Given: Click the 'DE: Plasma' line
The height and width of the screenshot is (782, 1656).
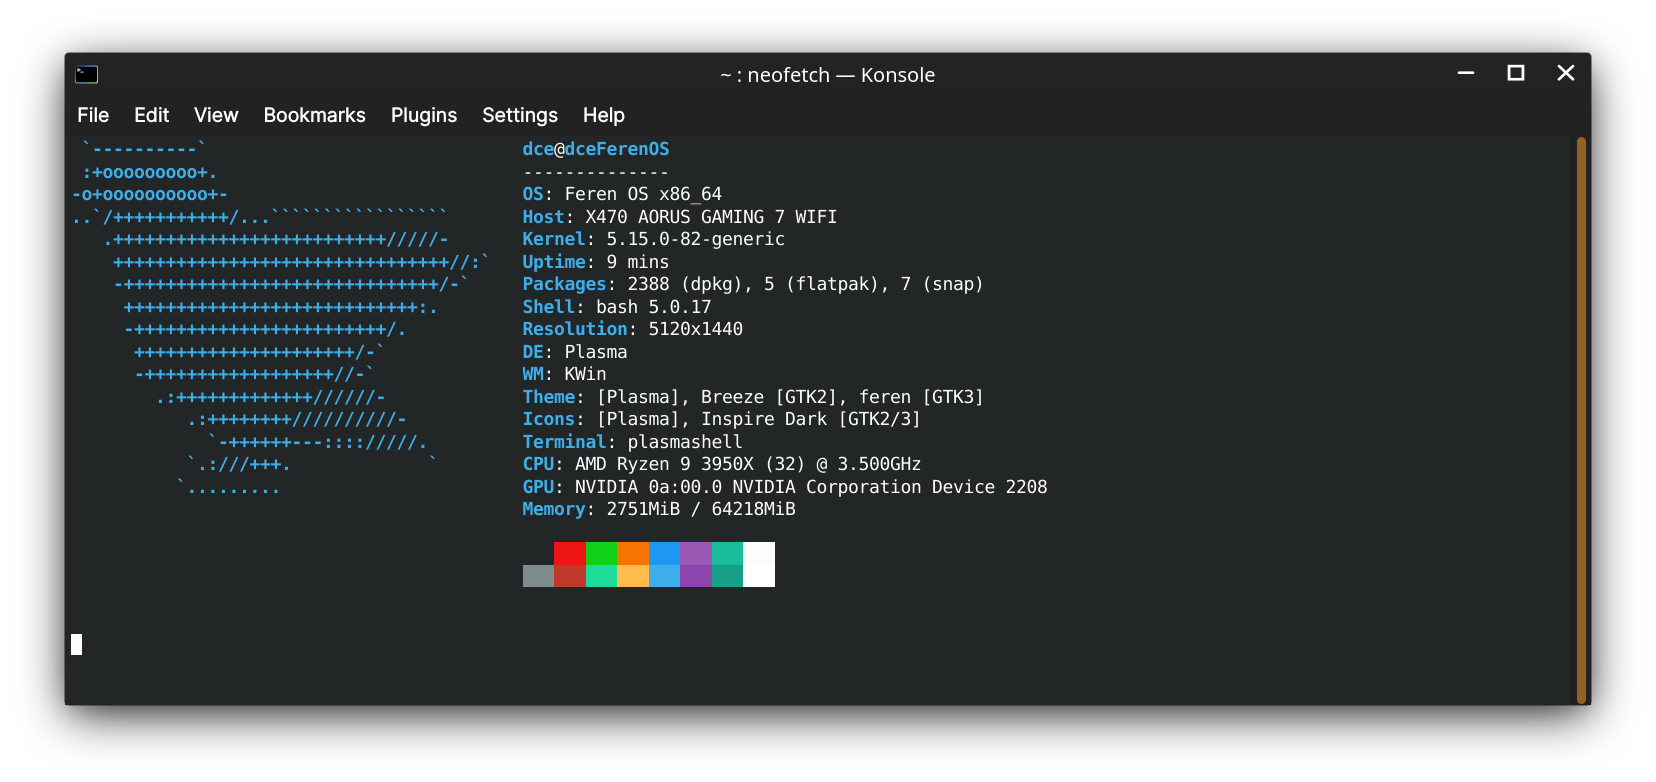Looking at the screenshot, I should pos(575,352).
